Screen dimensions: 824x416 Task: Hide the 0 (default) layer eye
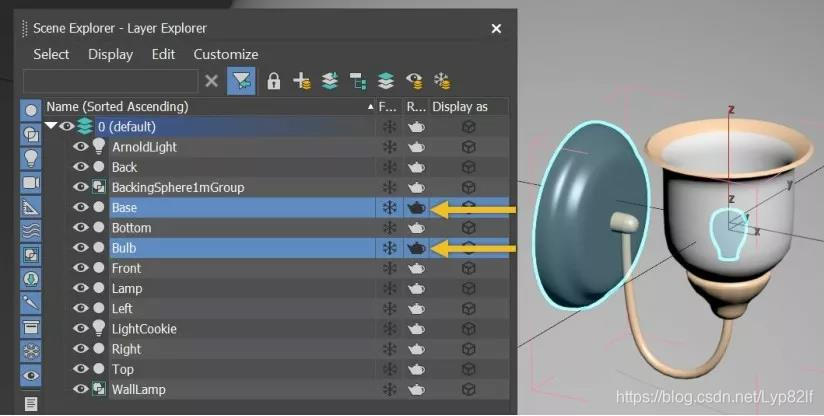click(66, 126)
